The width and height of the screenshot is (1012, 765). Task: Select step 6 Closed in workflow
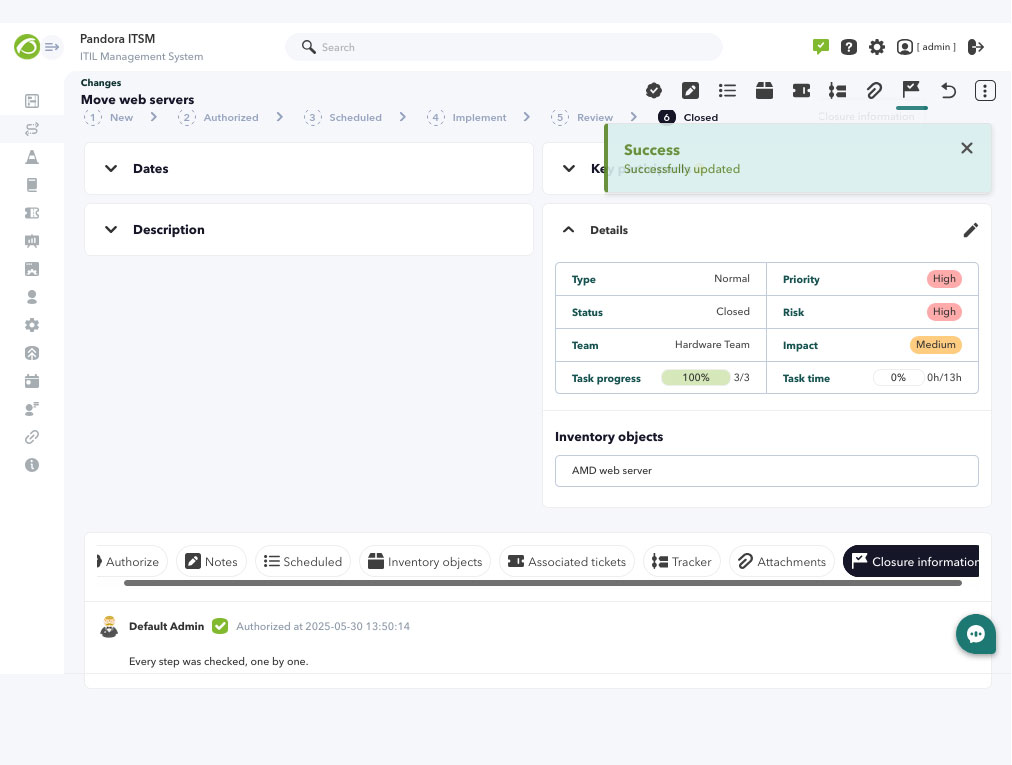point(688,117)
